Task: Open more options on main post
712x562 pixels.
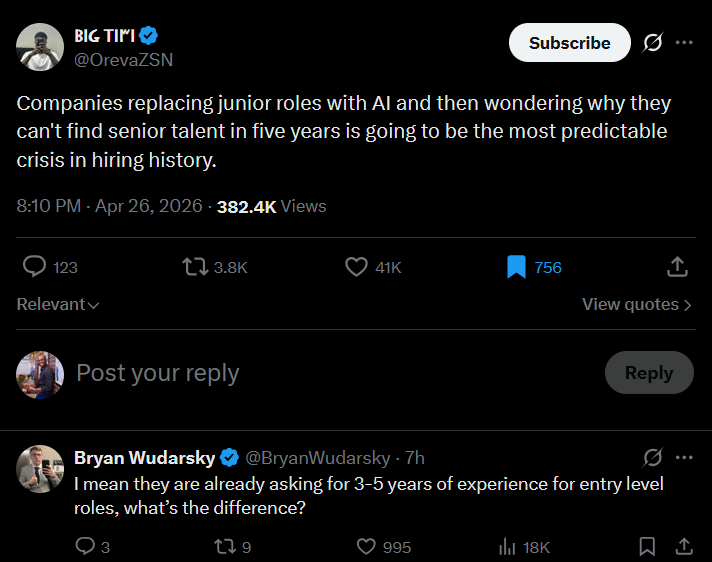Action: point(685,43)
